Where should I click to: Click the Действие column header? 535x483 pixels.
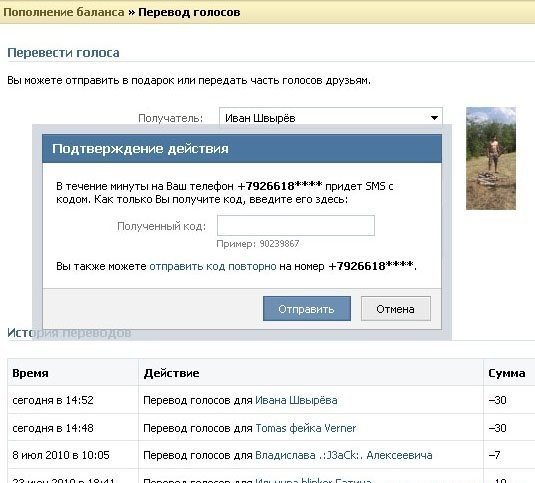pos(171,373)
